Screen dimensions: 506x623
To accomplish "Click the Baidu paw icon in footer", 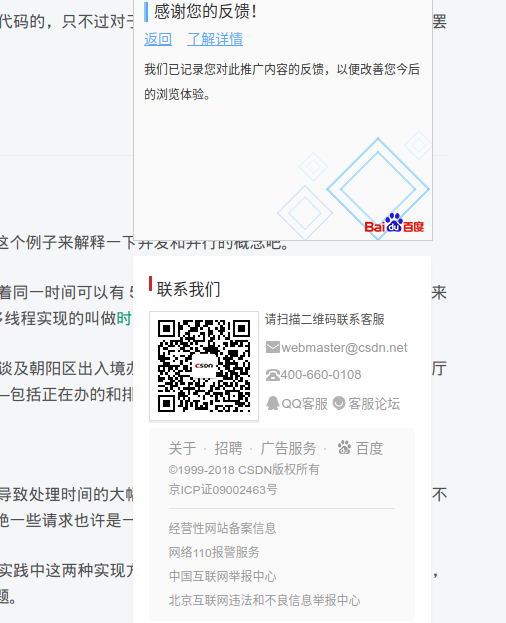I will pyautogui.click(x=344, y=447).
